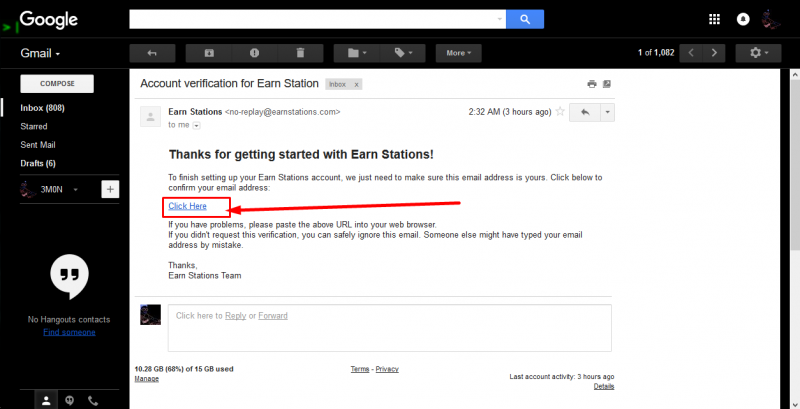The width and height of the screenshot is (800, 409).
Task: Open the settings gear dropdown
Action: point(758,52)
